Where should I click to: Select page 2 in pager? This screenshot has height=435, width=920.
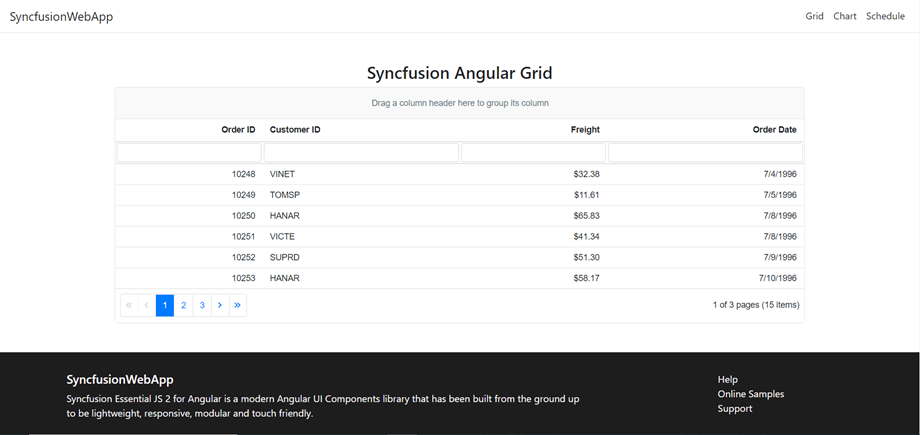(184, 305)
